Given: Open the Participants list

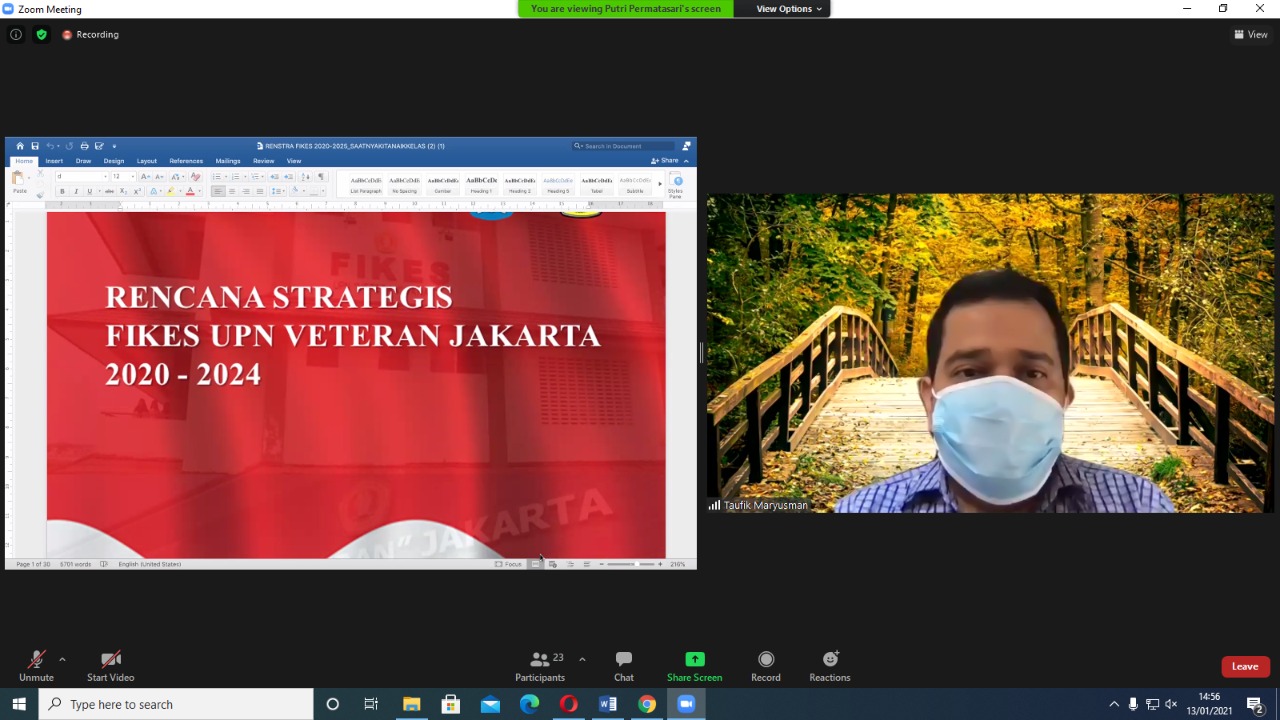Looking at the screenshot, I should (x=541, y=665).
